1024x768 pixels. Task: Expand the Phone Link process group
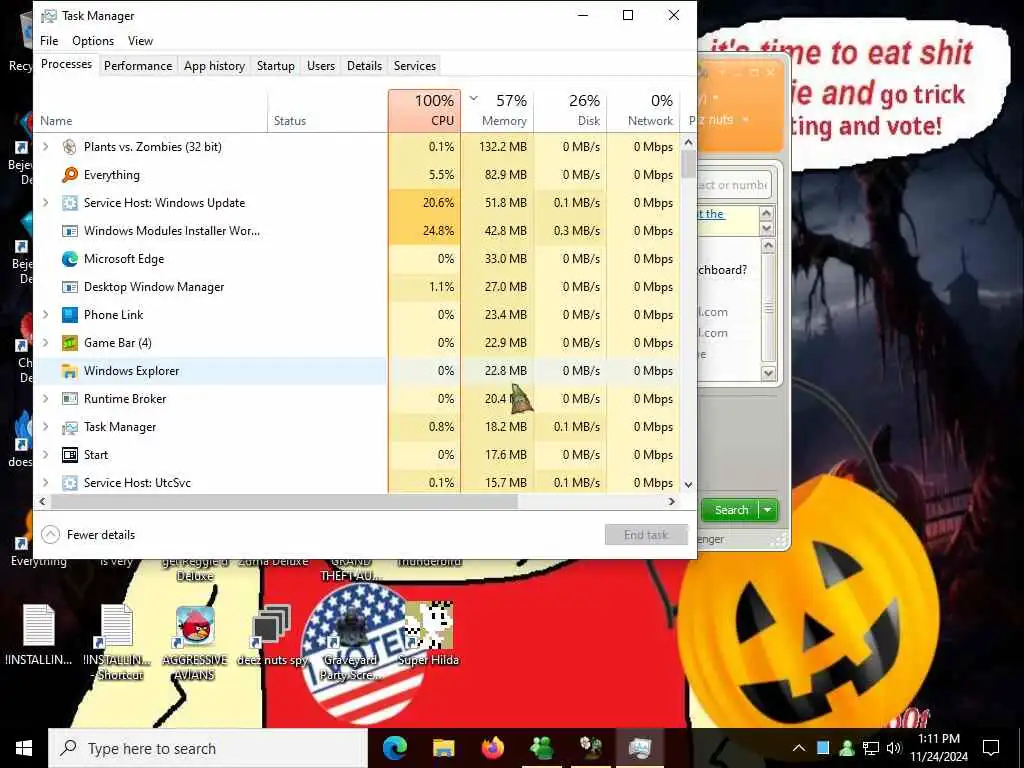click(46, 315)
